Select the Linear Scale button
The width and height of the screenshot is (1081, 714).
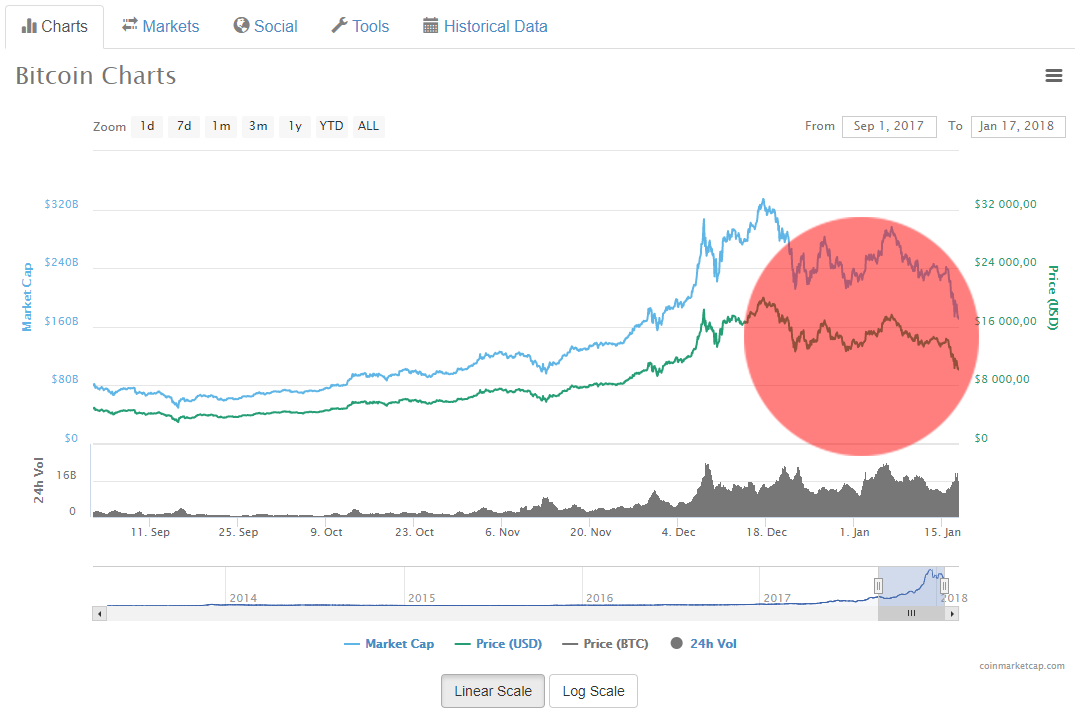[x=493, y=691]
